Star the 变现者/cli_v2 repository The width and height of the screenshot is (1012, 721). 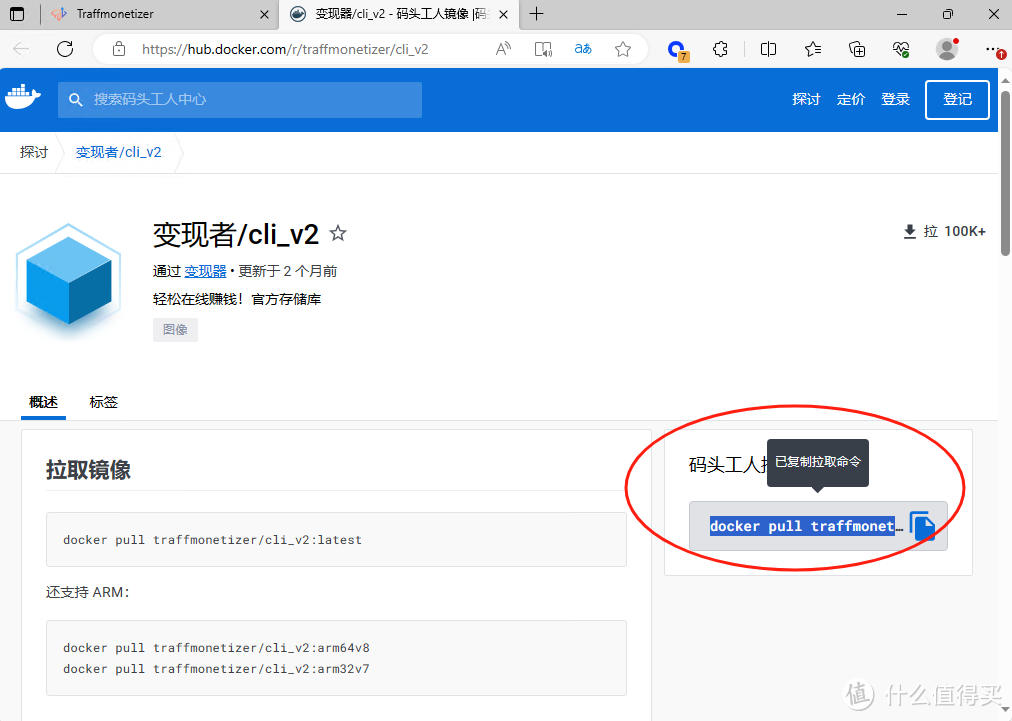click(x=338, y=233)
